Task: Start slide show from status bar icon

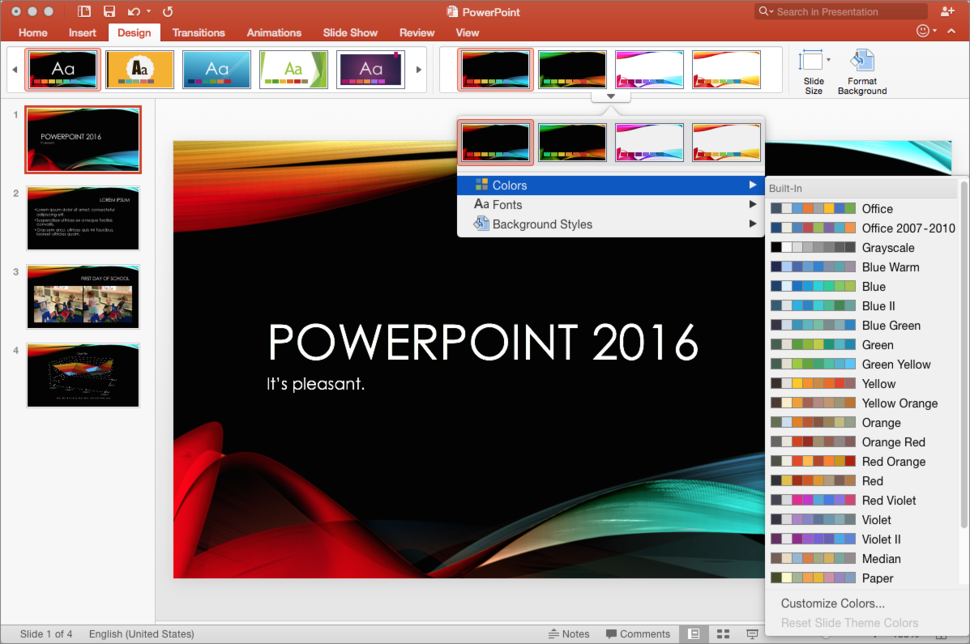Action: pos(751,633)
